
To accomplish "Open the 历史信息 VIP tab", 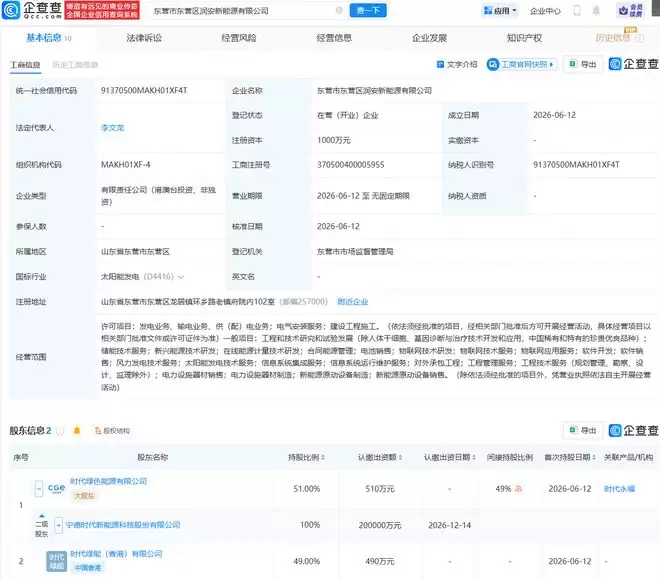I will 613,38.
